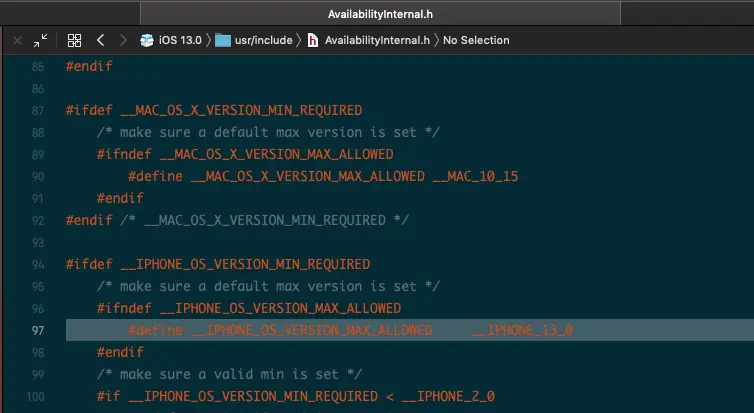Click '__MAC_OS_X_VERSION_MIN_REQUIRED' on line 87
Viewport: 754px width, 413px height.
click(x=241, y=111)
